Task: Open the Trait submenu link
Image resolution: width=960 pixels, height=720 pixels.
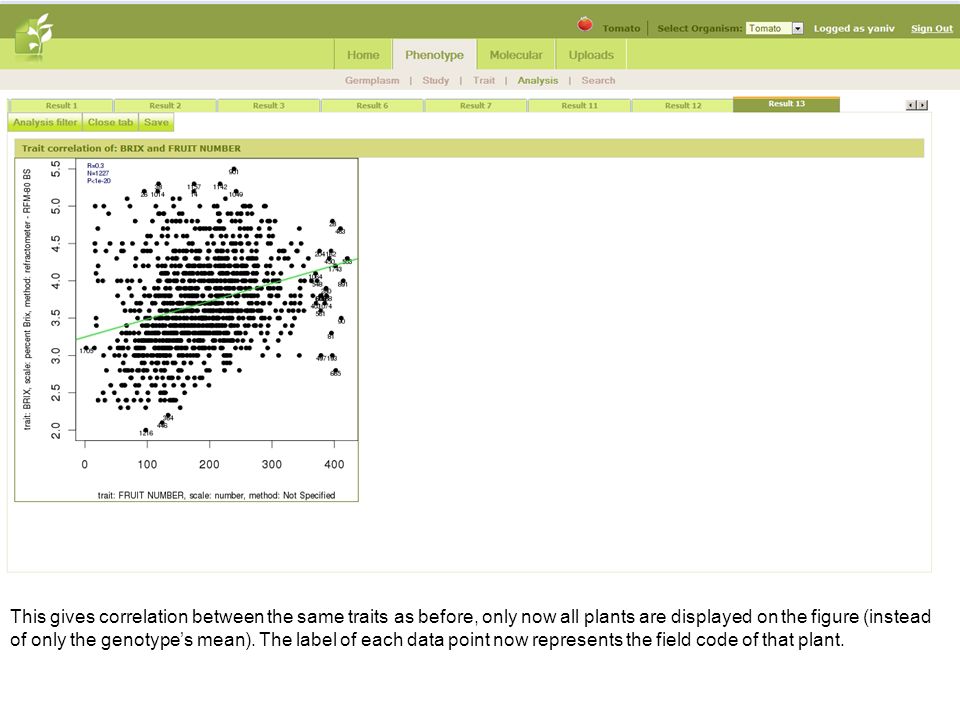Action: [484, 80]
